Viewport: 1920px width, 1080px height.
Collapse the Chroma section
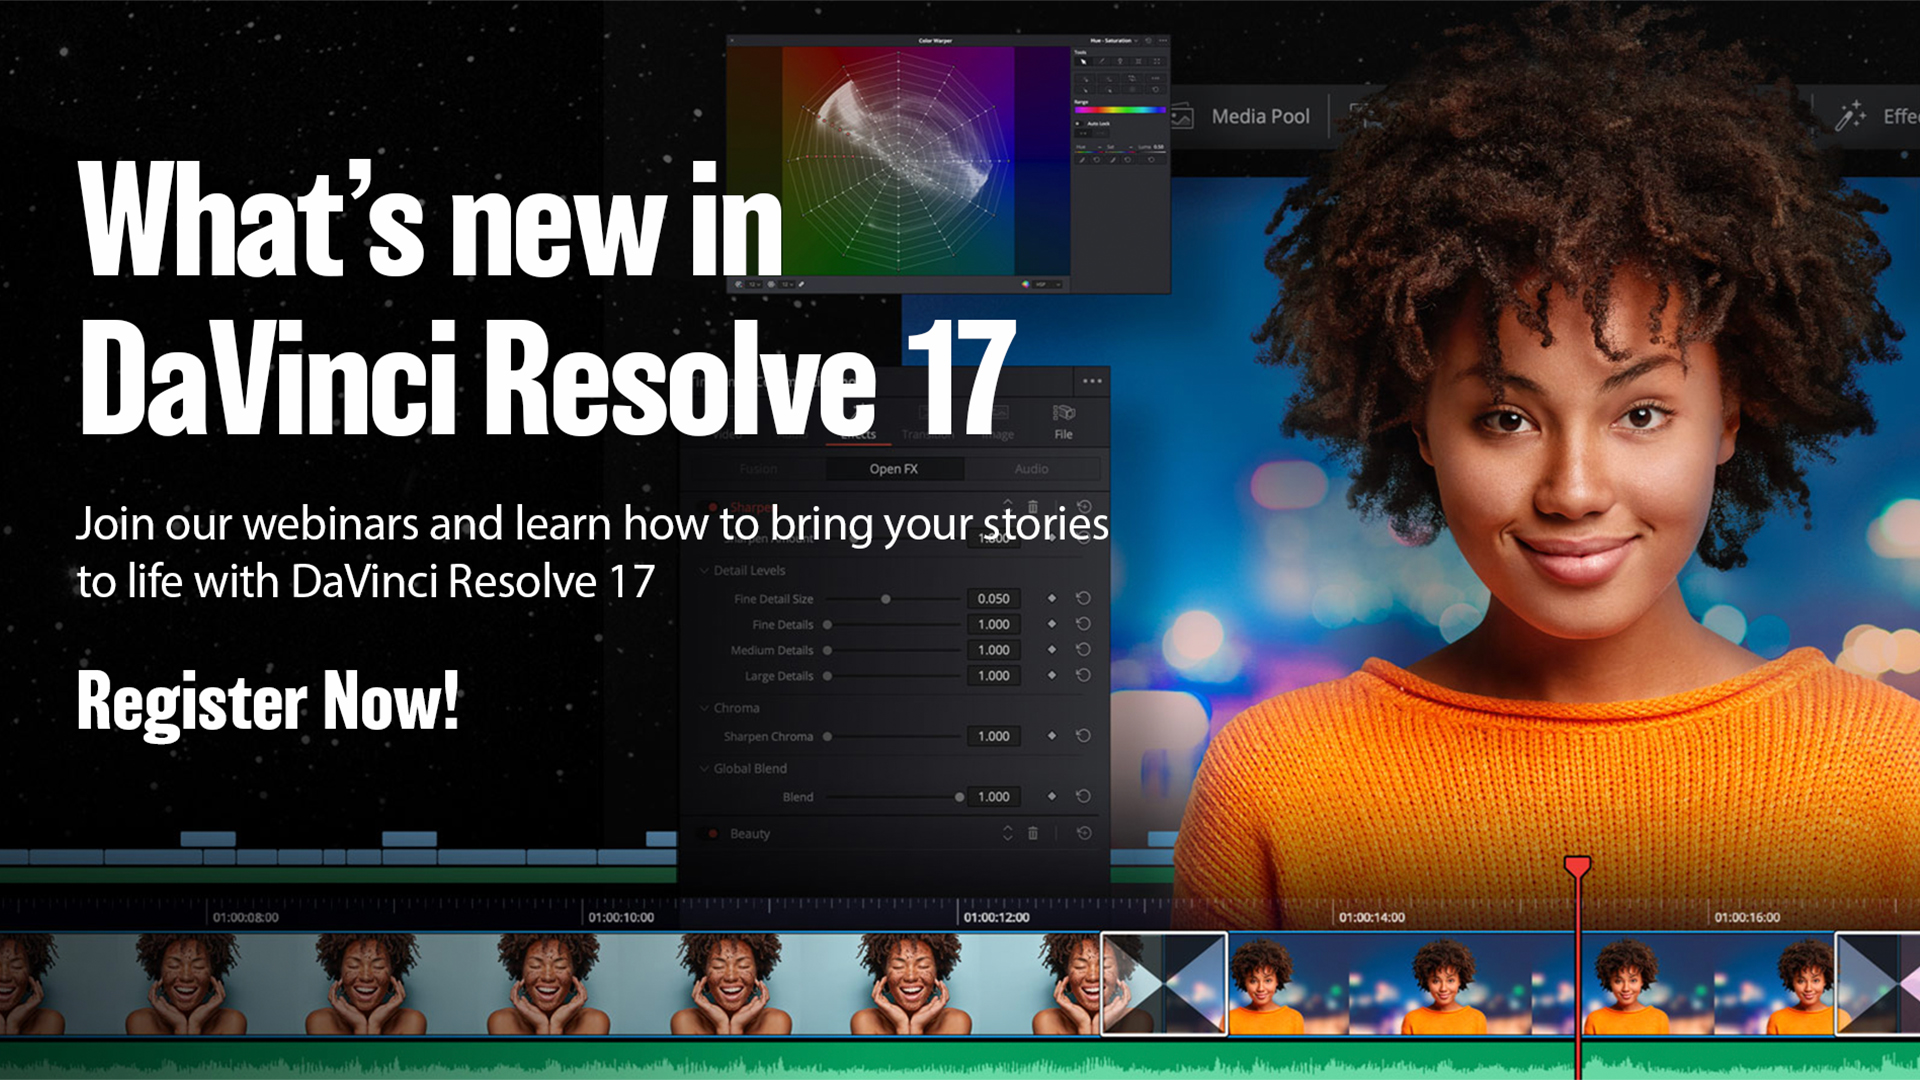[704, 708]
